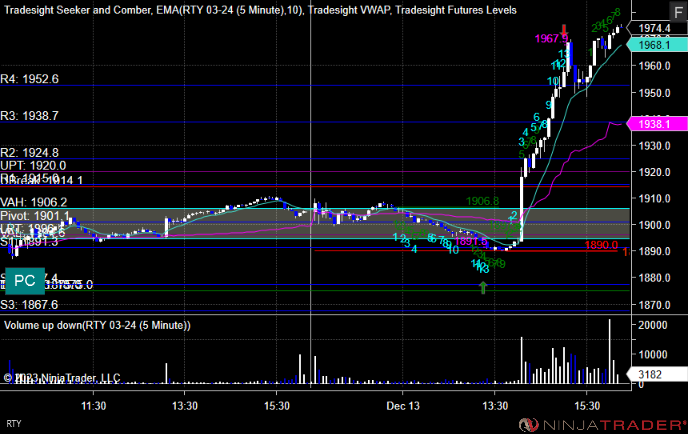
Task: Click the Dec 13 date axis label
Action: pos(403,406)
